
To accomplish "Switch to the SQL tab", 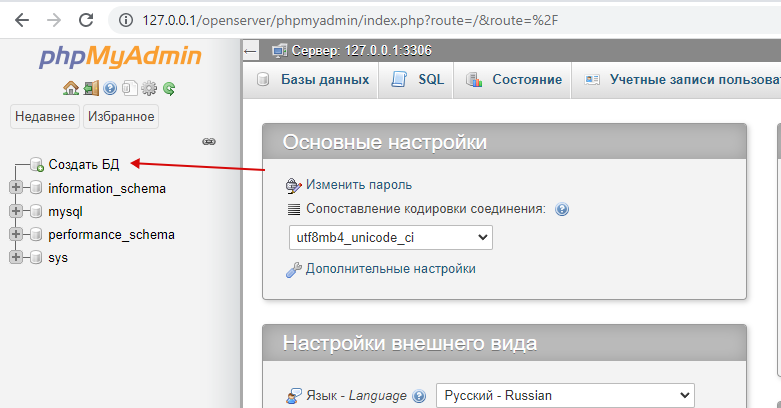I will [417, 80].
